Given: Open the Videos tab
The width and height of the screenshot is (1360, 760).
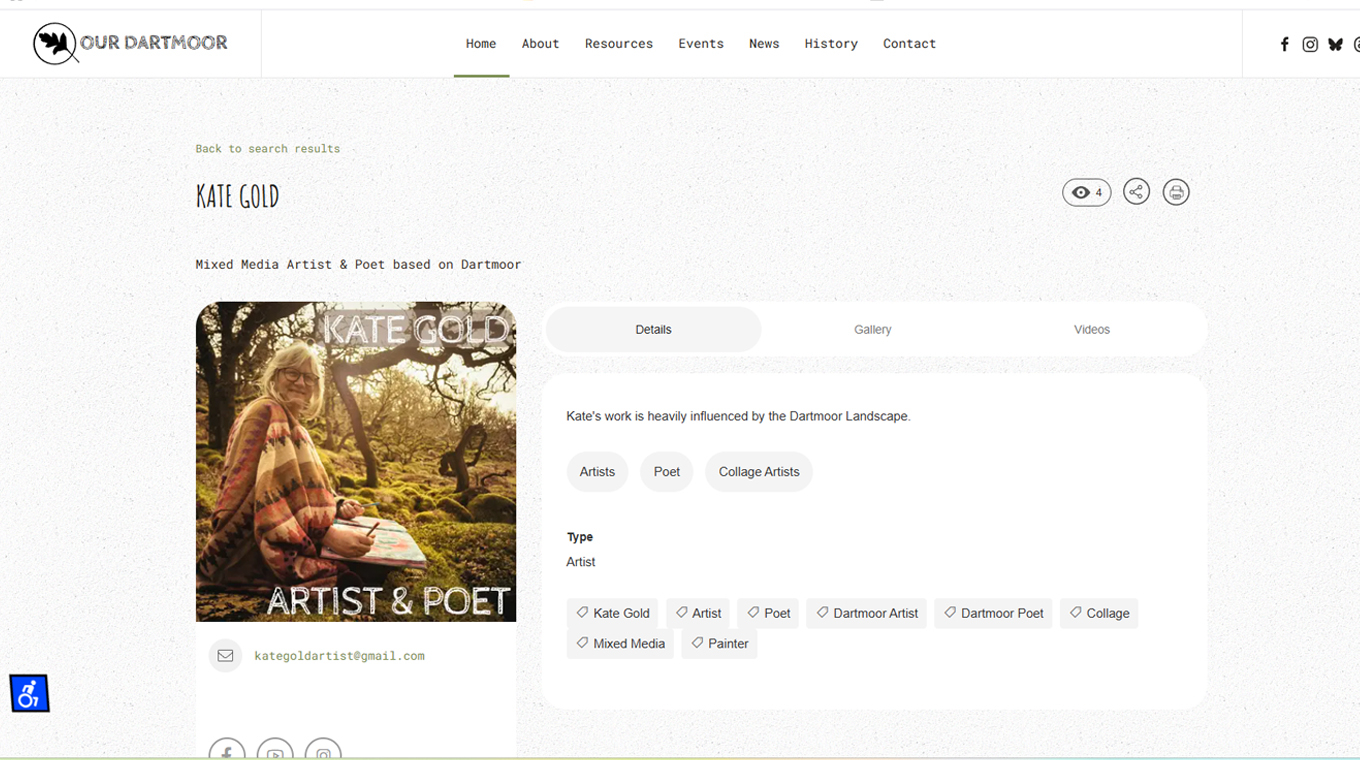Looking at the screenshot, I should pos(1091,329).
